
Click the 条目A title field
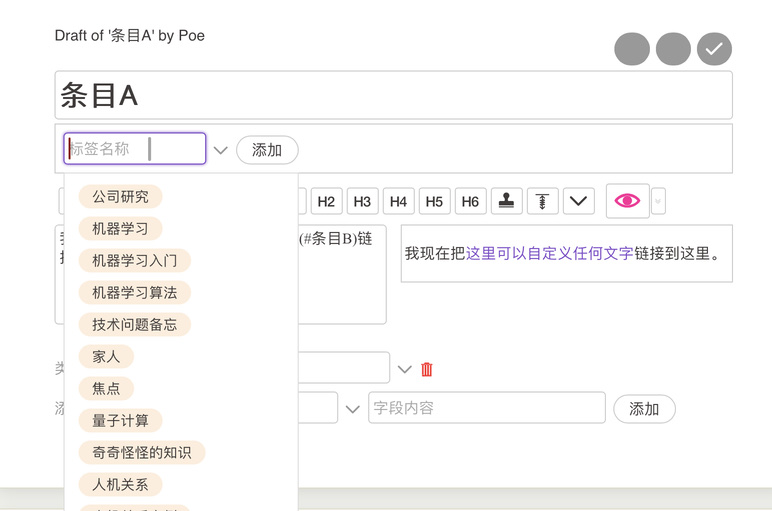393,95
